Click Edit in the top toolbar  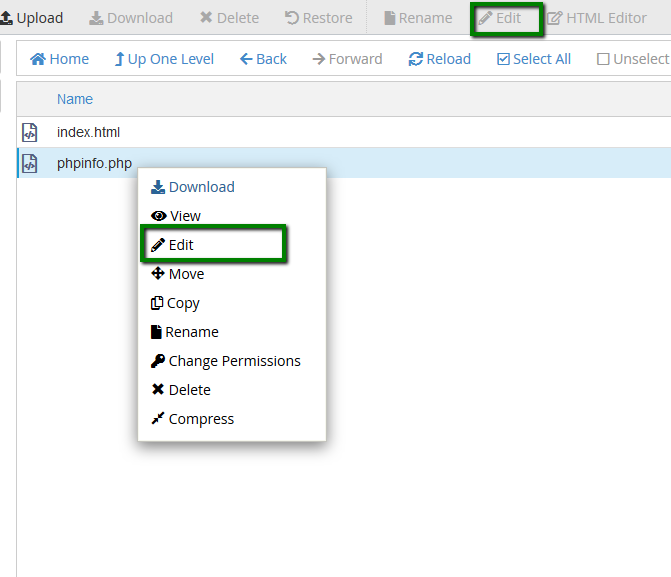(x=500, y=18)
